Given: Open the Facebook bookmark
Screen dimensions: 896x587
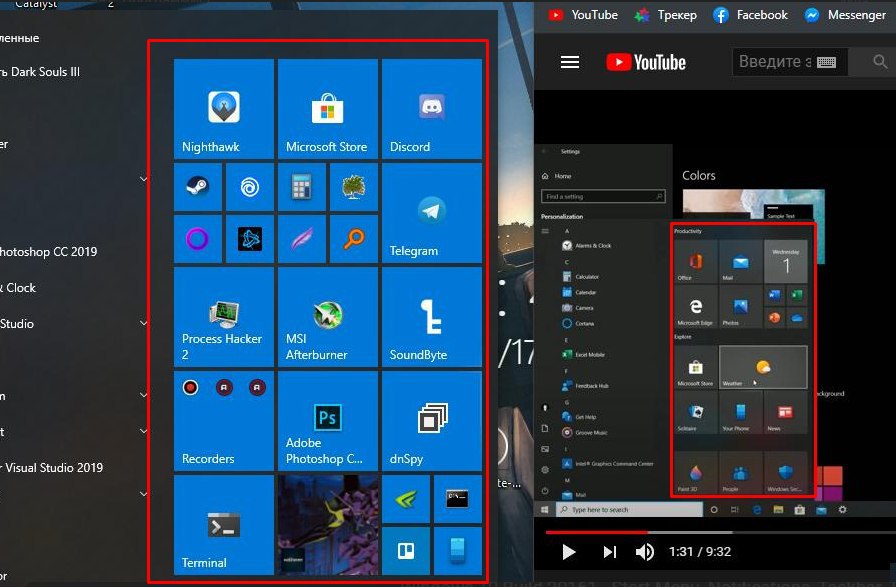Looking at the screenshot, I should point(750,15).
